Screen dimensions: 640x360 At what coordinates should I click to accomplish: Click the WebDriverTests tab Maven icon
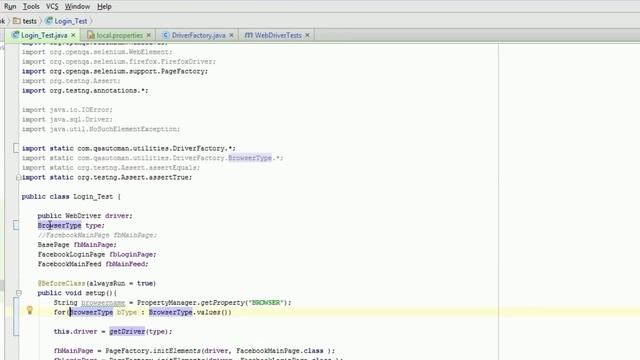(x=249, y=35)
